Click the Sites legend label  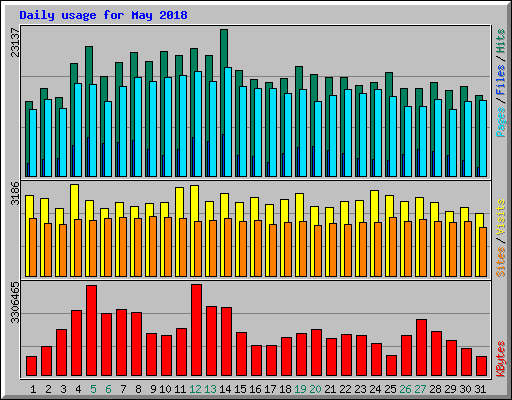click(501, 262)
